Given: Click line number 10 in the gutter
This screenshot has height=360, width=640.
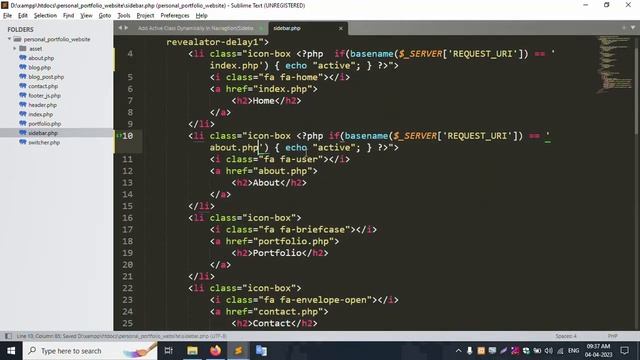Looking at the screenshot, I should 128,136.
